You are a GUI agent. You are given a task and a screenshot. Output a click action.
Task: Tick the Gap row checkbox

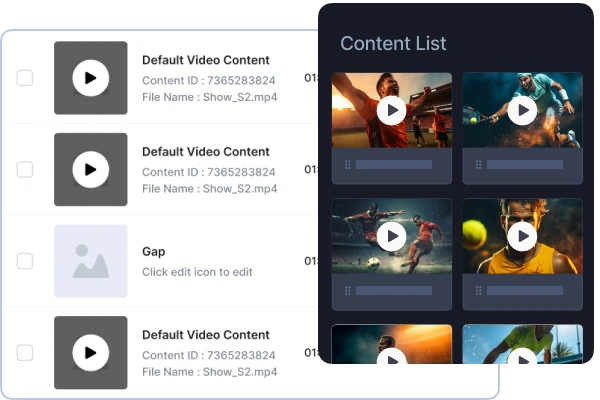click(x=25, y=261)
